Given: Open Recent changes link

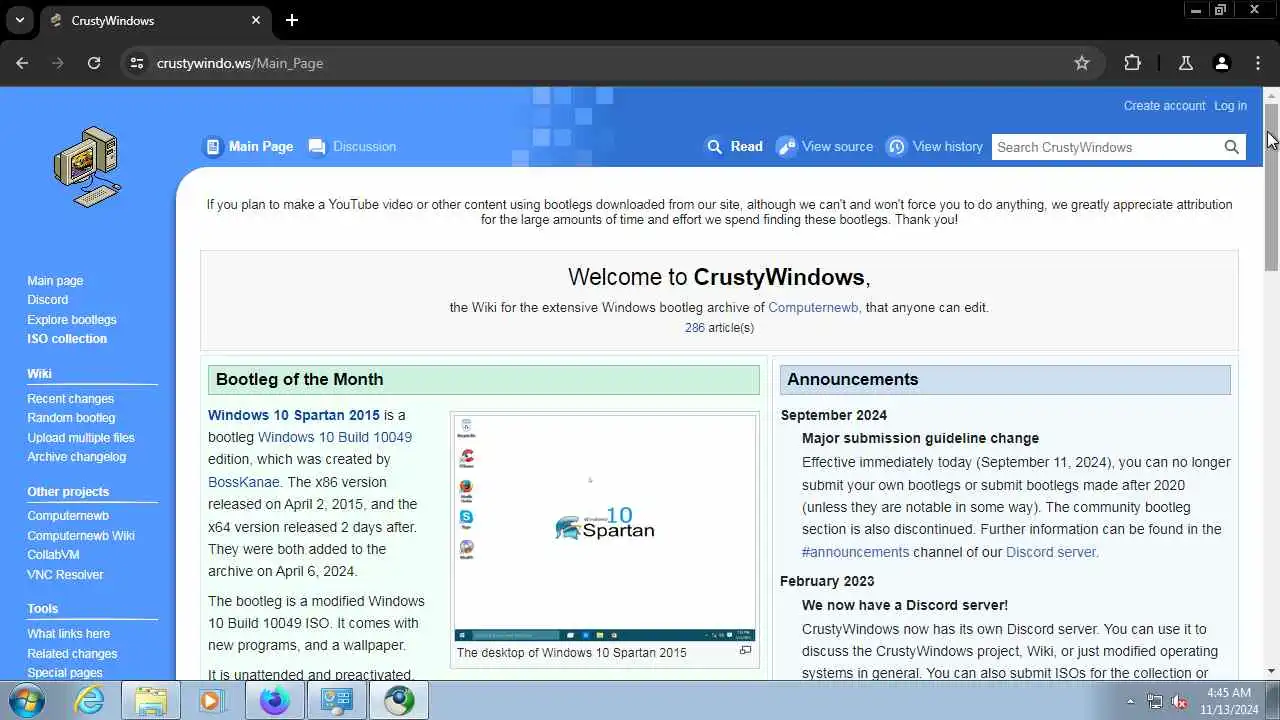Looking at the screenshot, I should tap(70, 399).
